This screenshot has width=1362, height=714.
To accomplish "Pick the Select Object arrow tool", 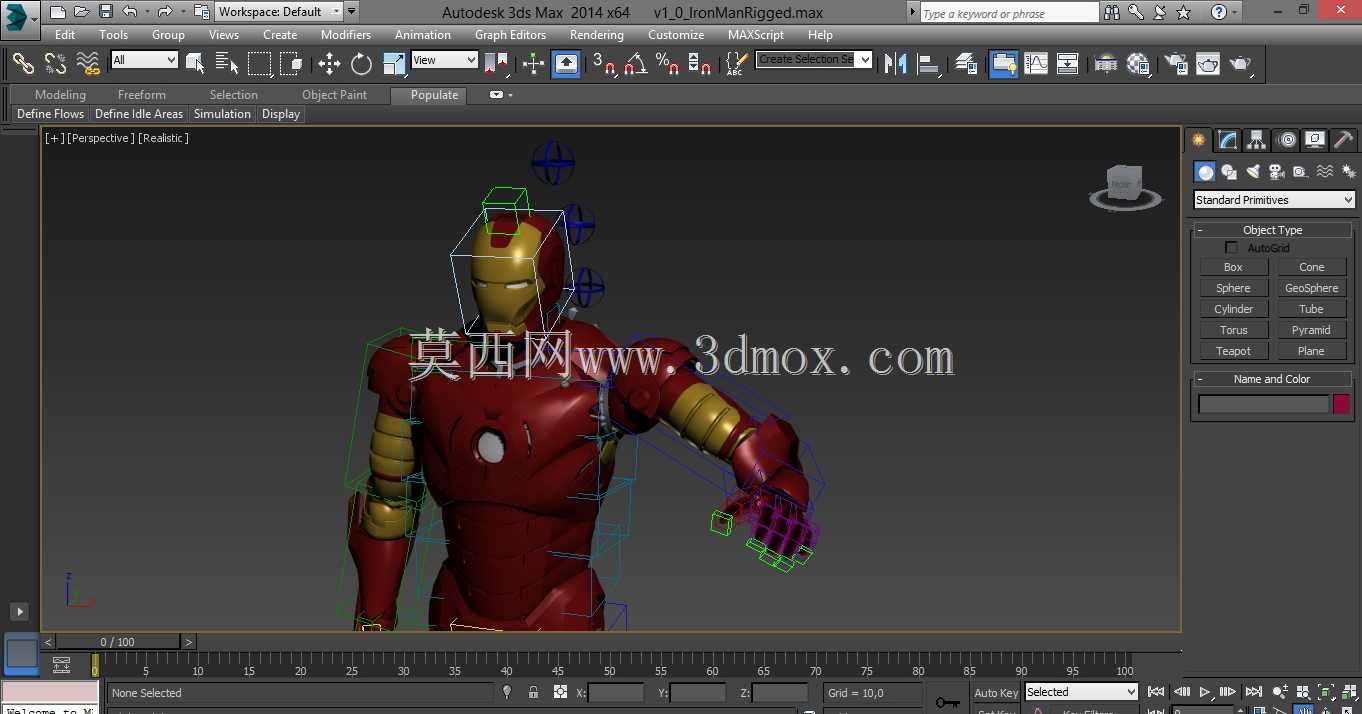I will point(195,64).
